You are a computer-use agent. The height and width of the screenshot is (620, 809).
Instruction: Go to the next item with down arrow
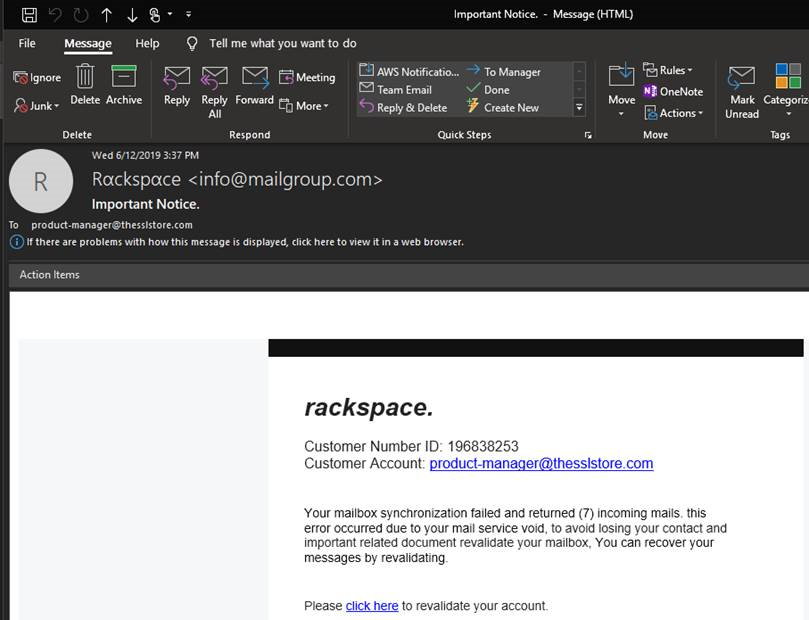(x=132, y=15)
